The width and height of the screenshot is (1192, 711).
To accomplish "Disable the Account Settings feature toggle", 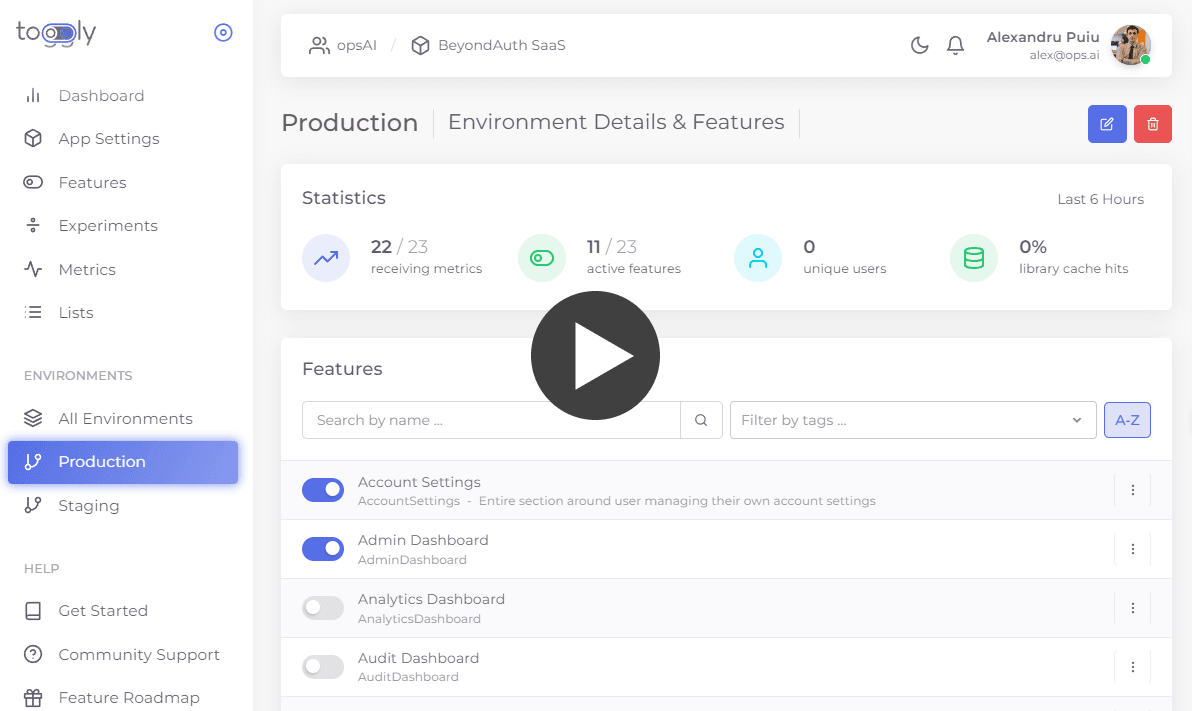I will (x=323, y=490).
